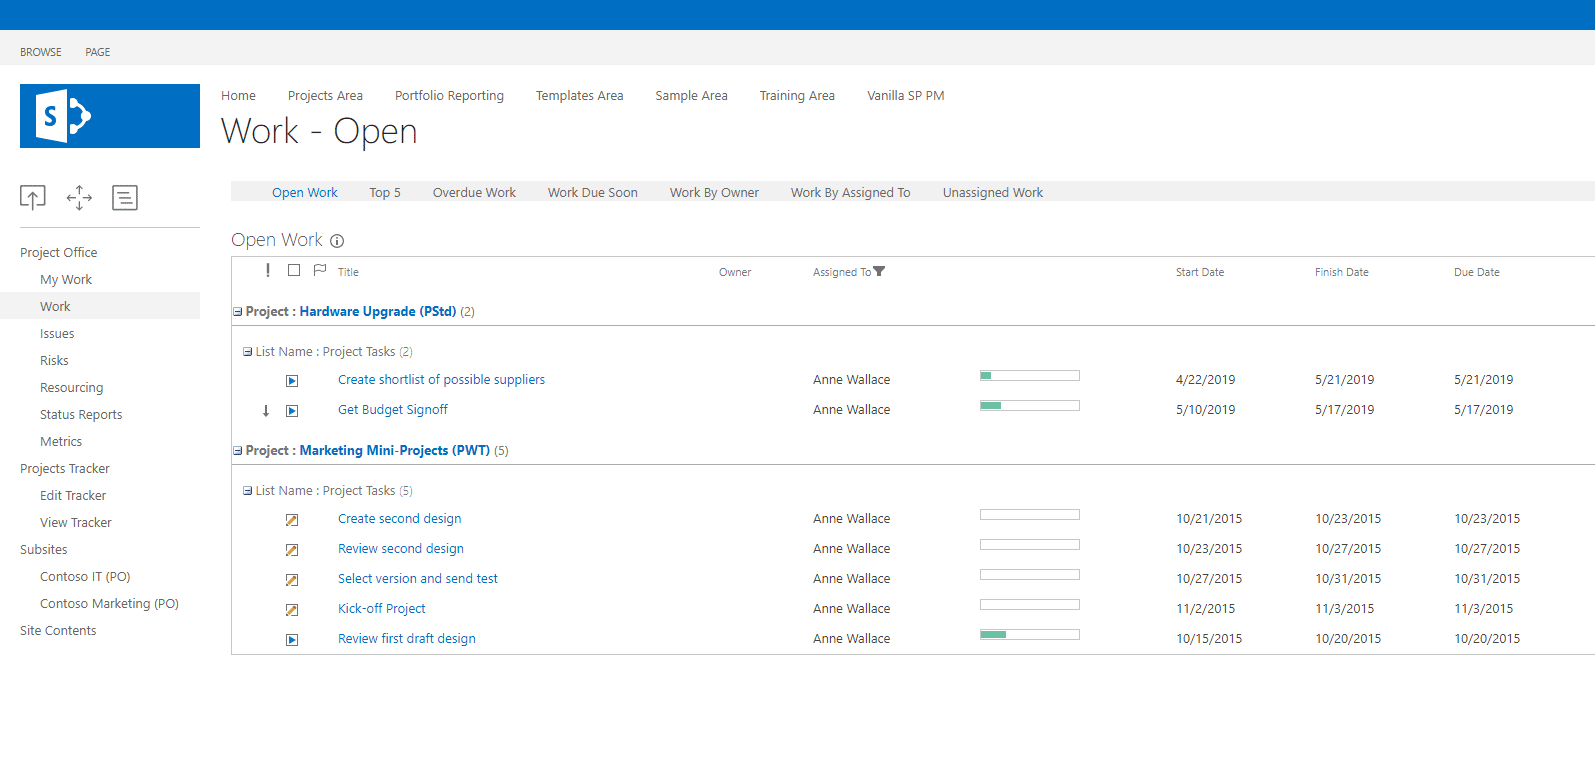Sort by the Finish Date column header
Screen dimensions: 1595x767
click(x=1342, y=272)
